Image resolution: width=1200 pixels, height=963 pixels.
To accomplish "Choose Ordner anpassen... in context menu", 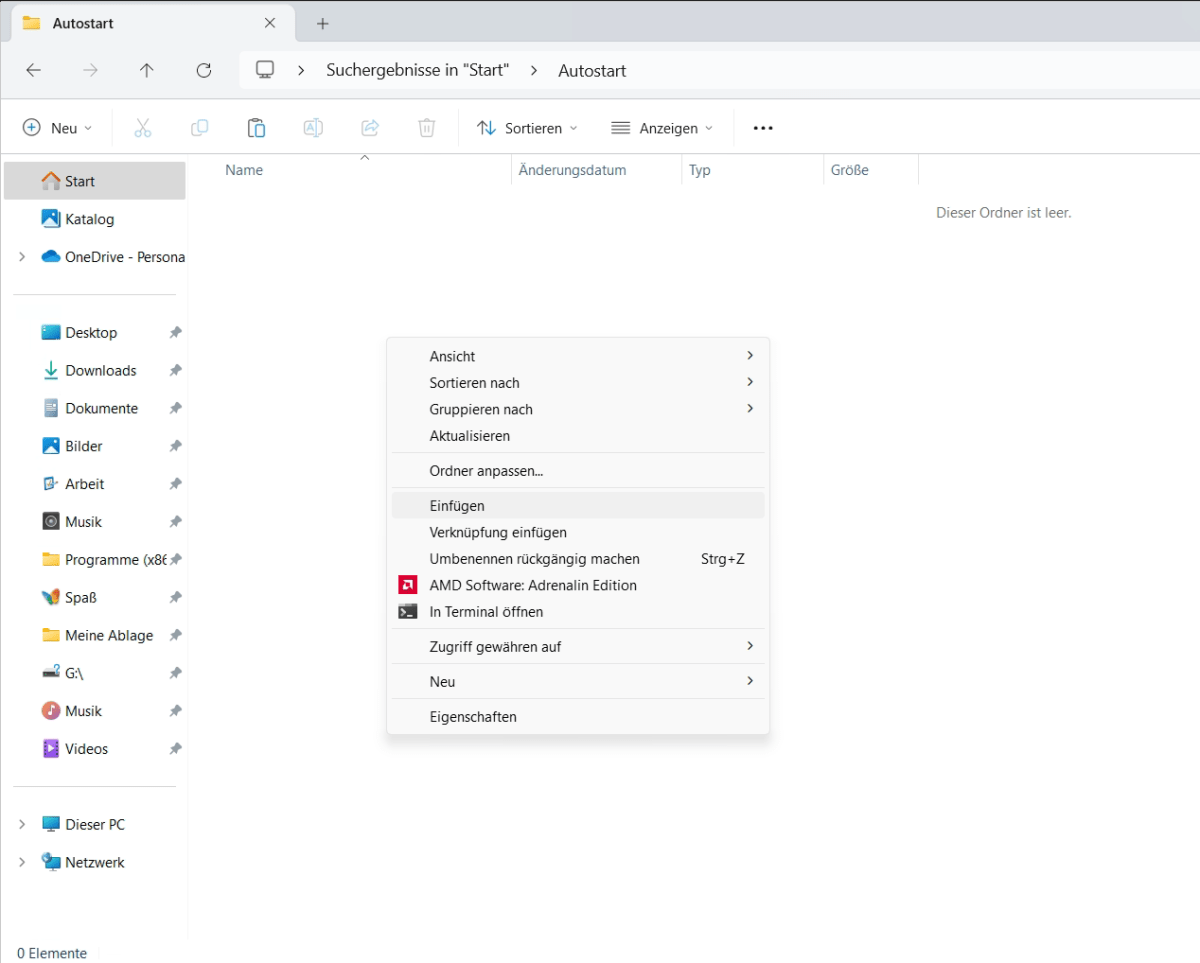I will [578, 471].
